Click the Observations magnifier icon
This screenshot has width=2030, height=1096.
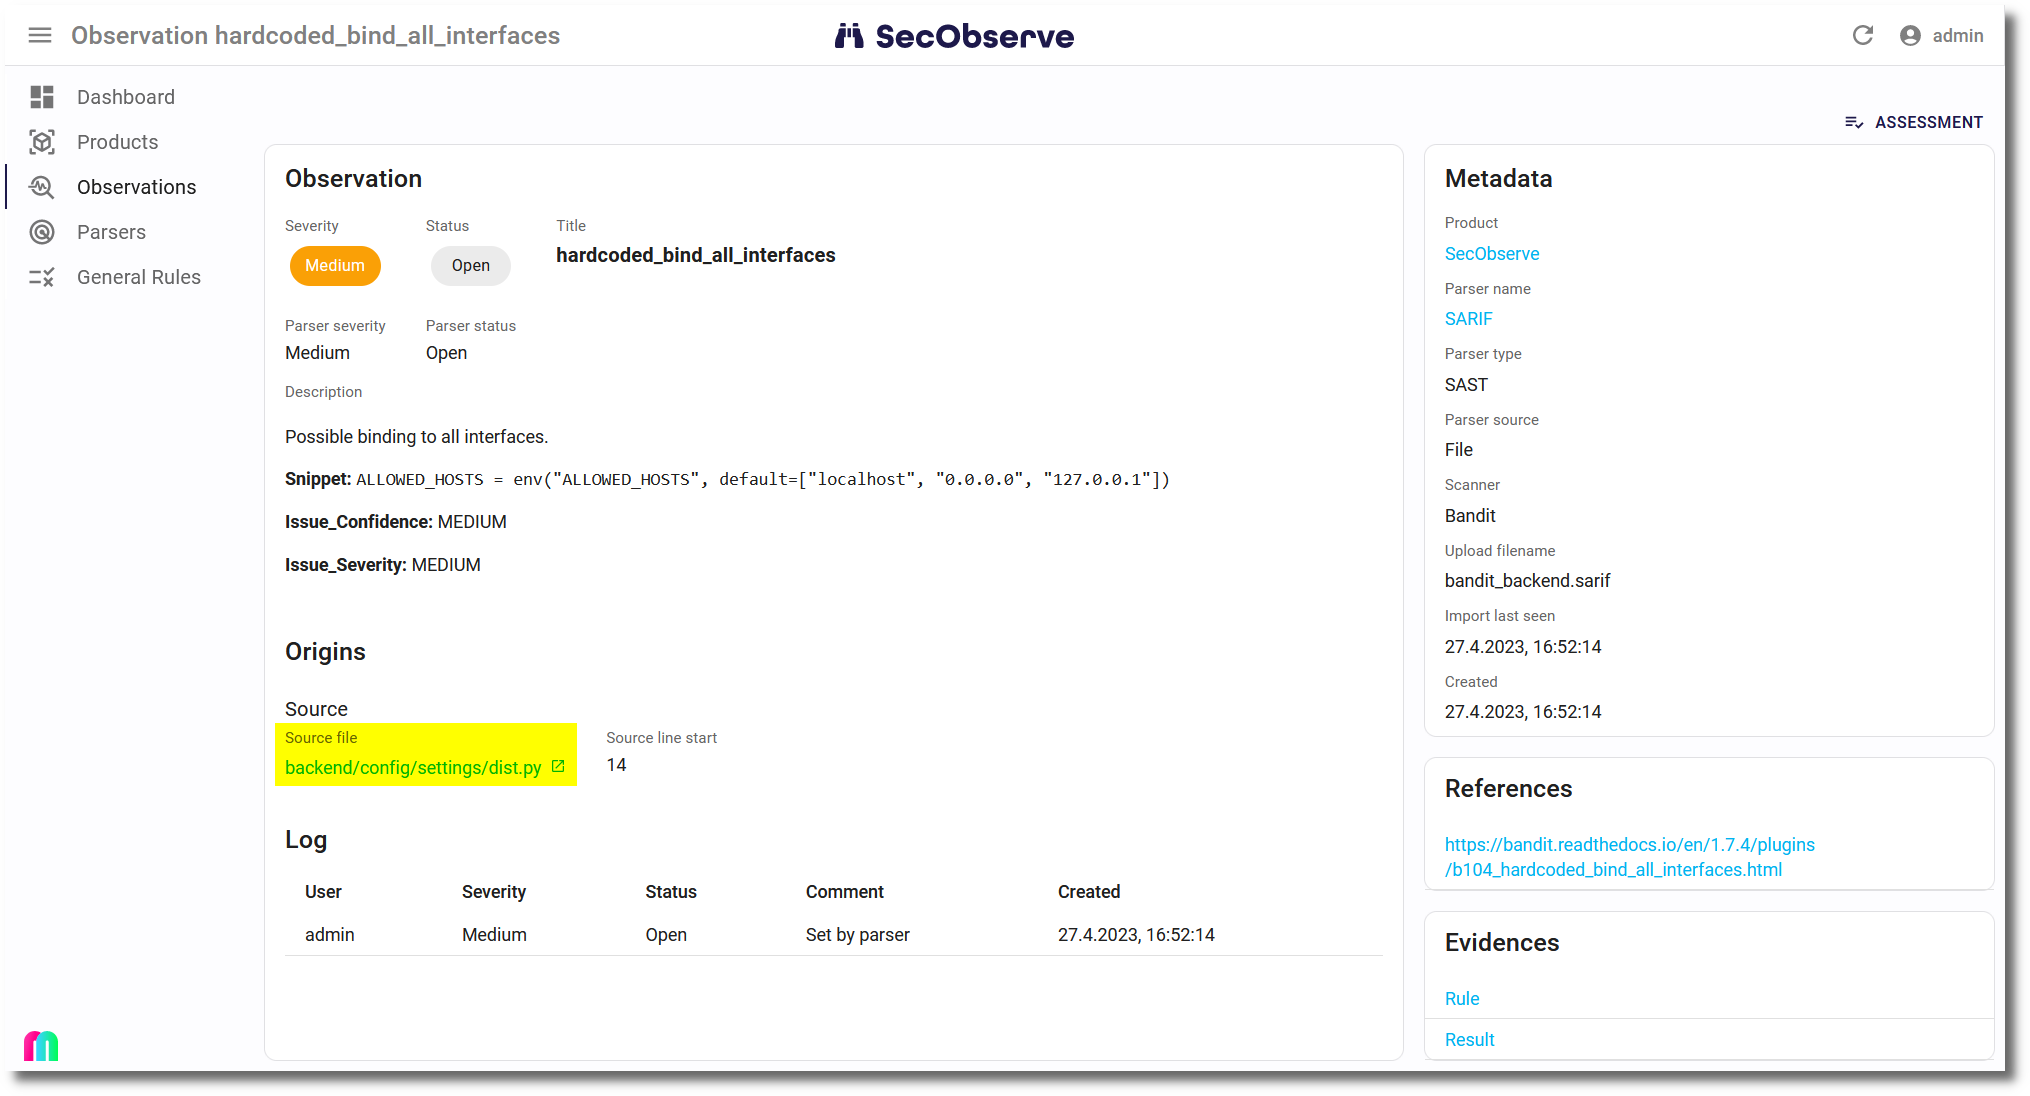coord(42,187)
